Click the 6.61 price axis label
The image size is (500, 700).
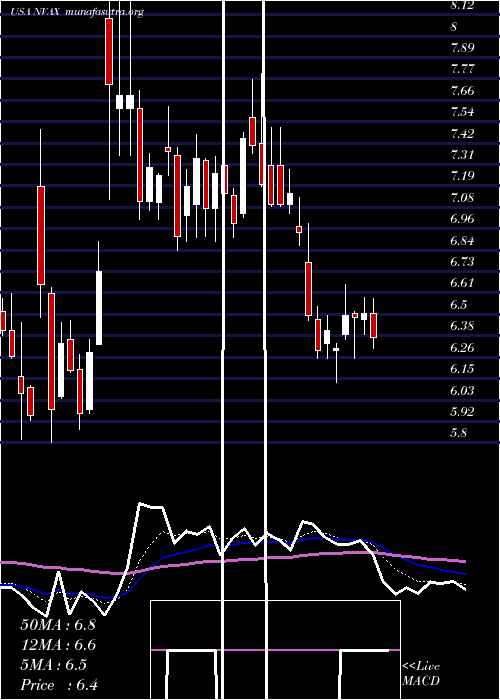click(462, 283)
